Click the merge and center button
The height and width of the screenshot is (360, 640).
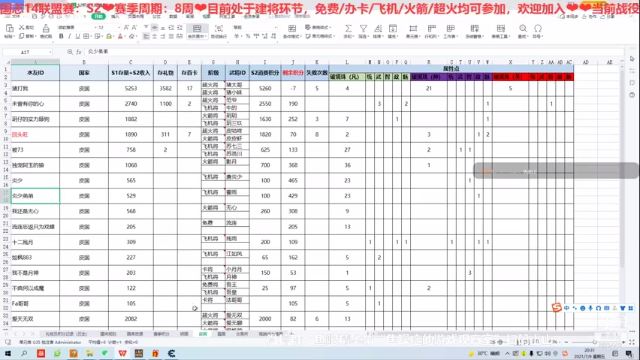[x=197, y=31]
